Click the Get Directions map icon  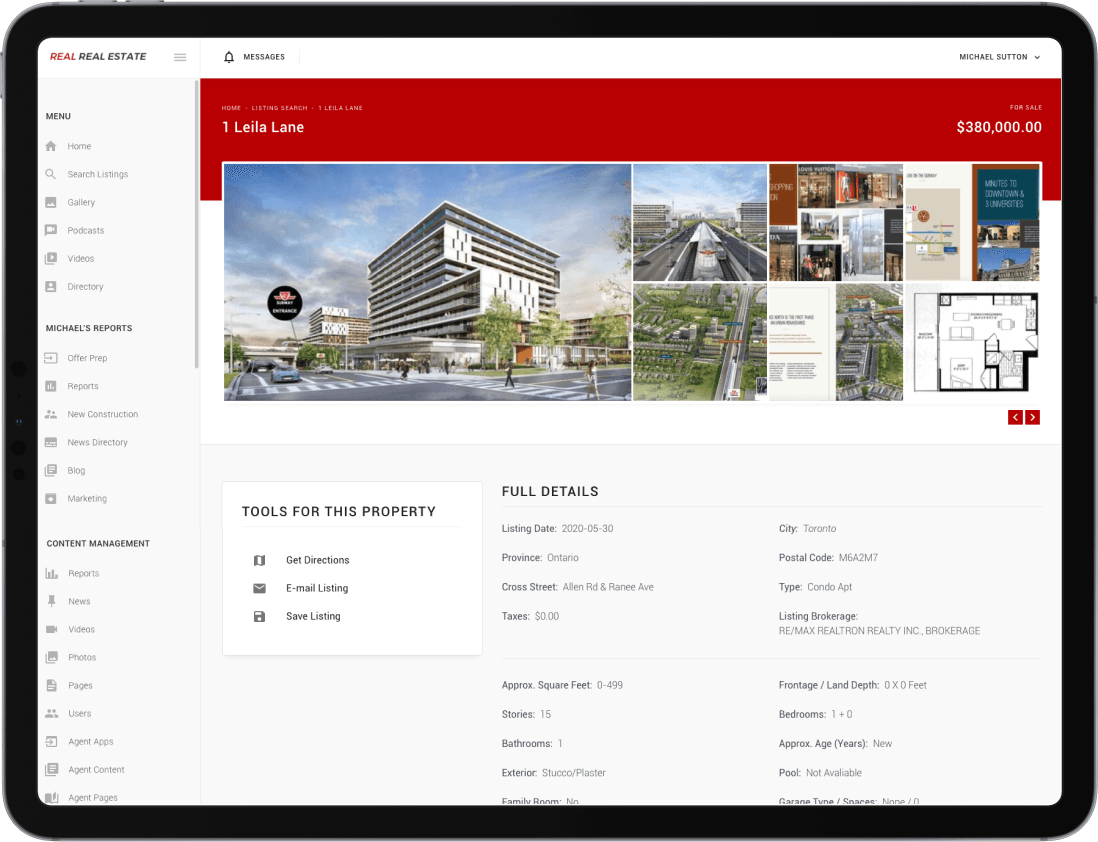(260, 560)
